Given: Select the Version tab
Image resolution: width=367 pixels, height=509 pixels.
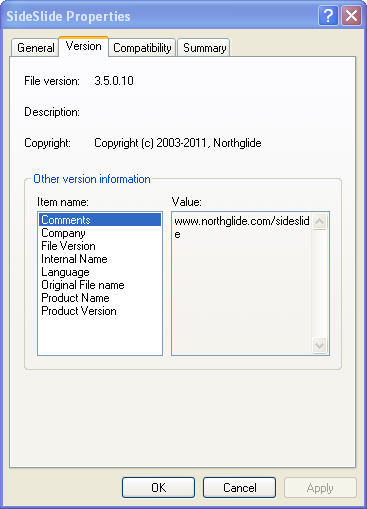Looking at the screenshot, I should (x=83, y=46).
